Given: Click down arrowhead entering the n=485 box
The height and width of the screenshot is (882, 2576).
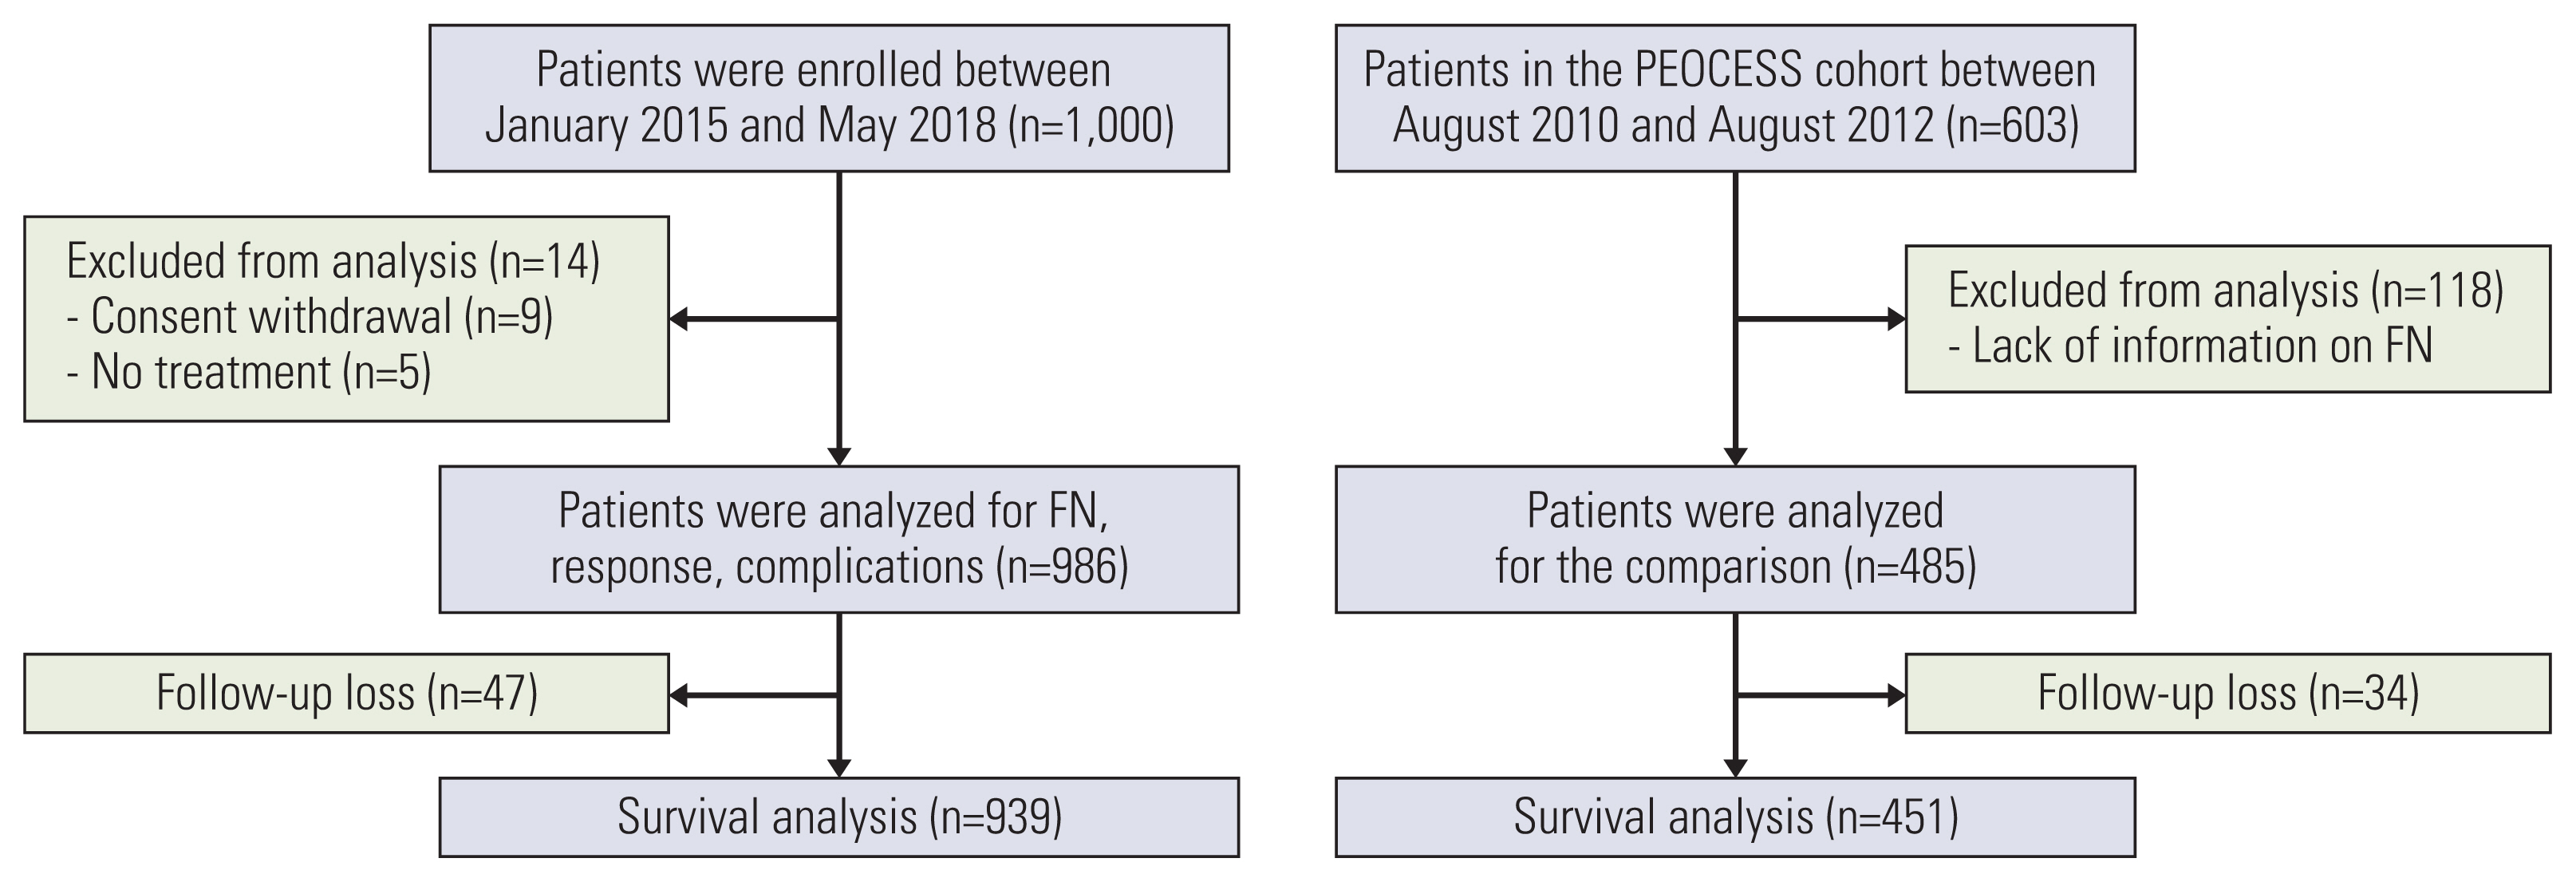Looking at the screenshot, I should pyautogui.click(x=1735, y=456).
